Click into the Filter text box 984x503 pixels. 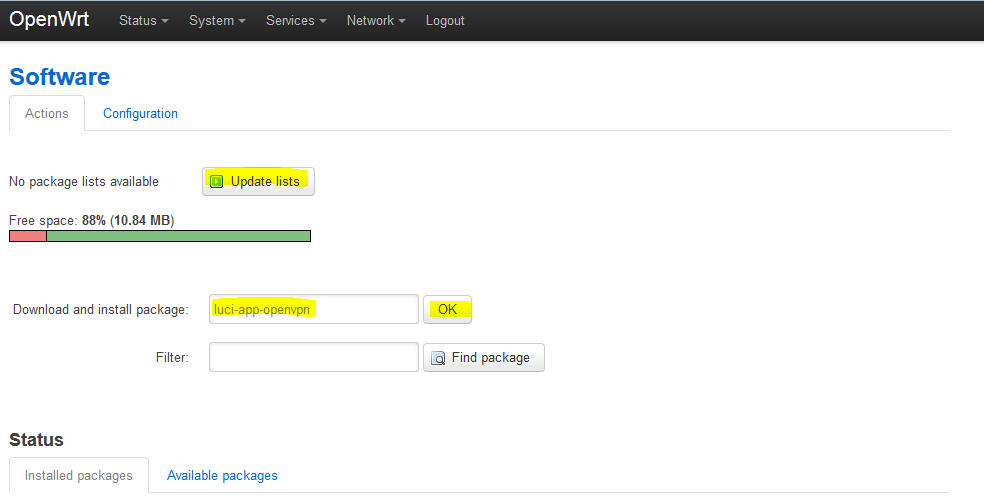pos(313,357)
